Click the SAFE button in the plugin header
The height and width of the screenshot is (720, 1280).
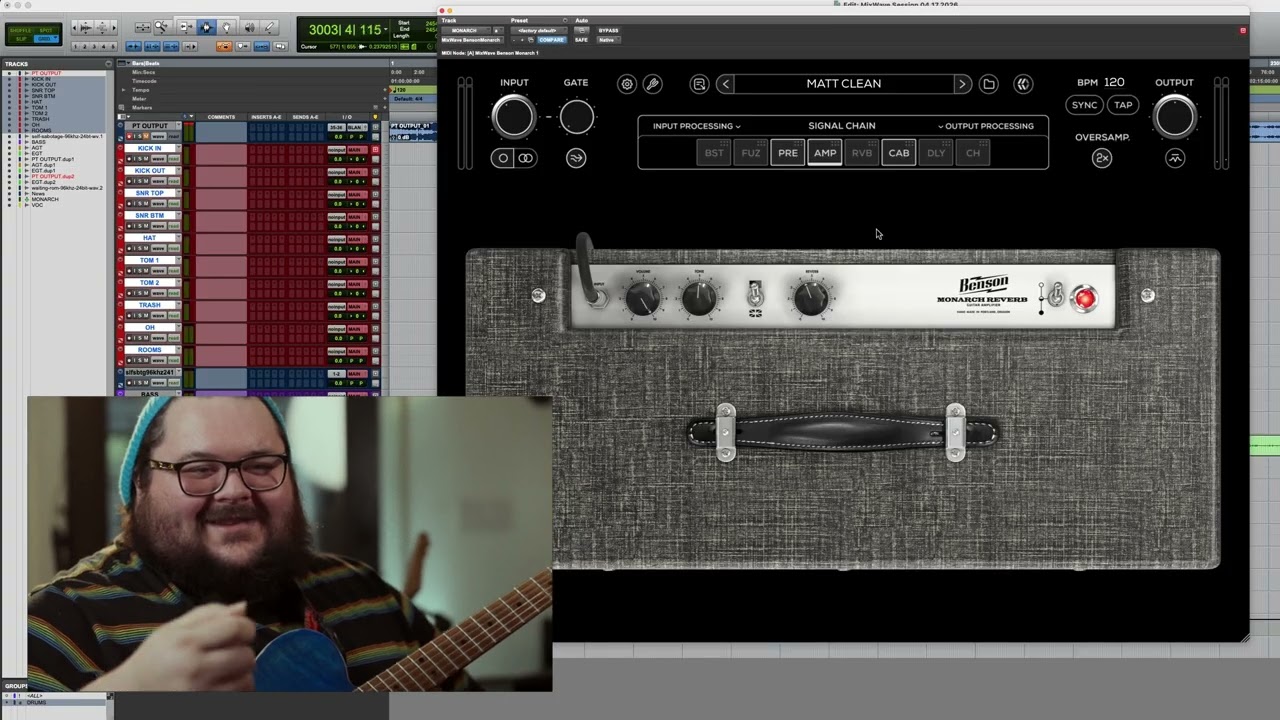(581, 40)
